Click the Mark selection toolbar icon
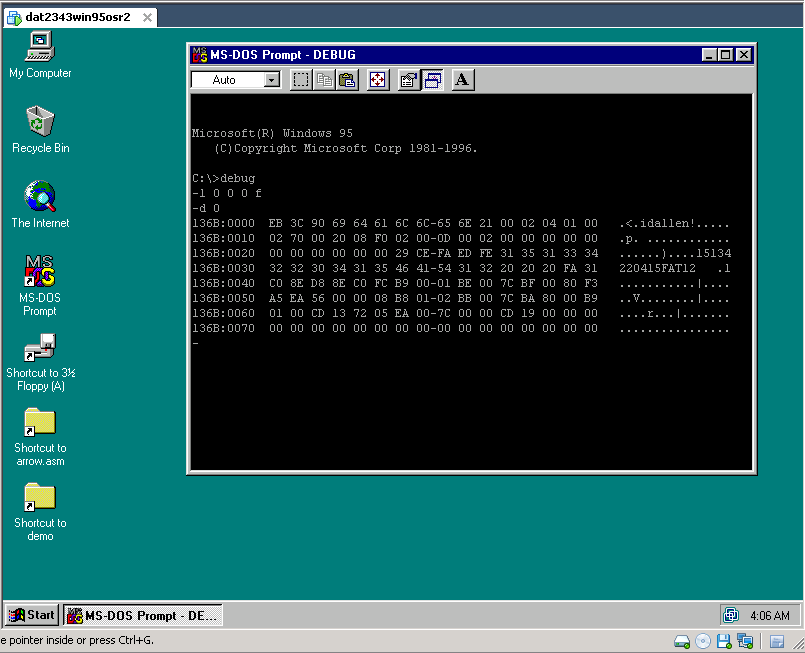This screenshot has height=653, width=805. pyautogui.click(x=301, y=80)
